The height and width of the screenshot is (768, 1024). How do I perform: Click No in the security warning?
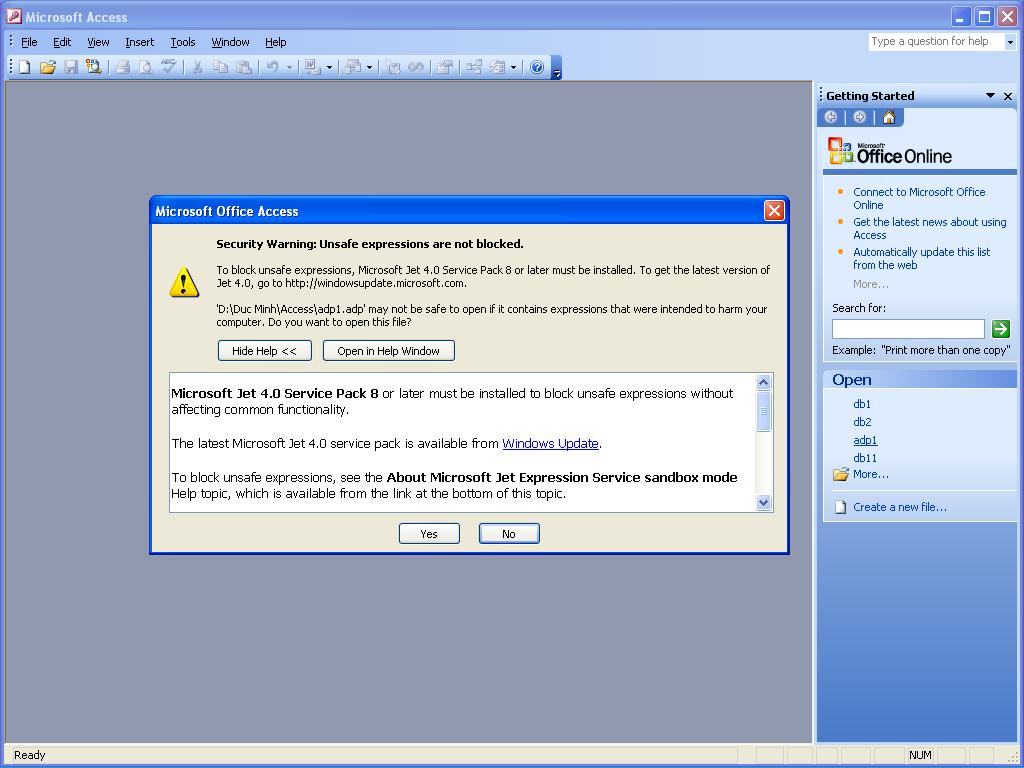(x=509, y=534)
